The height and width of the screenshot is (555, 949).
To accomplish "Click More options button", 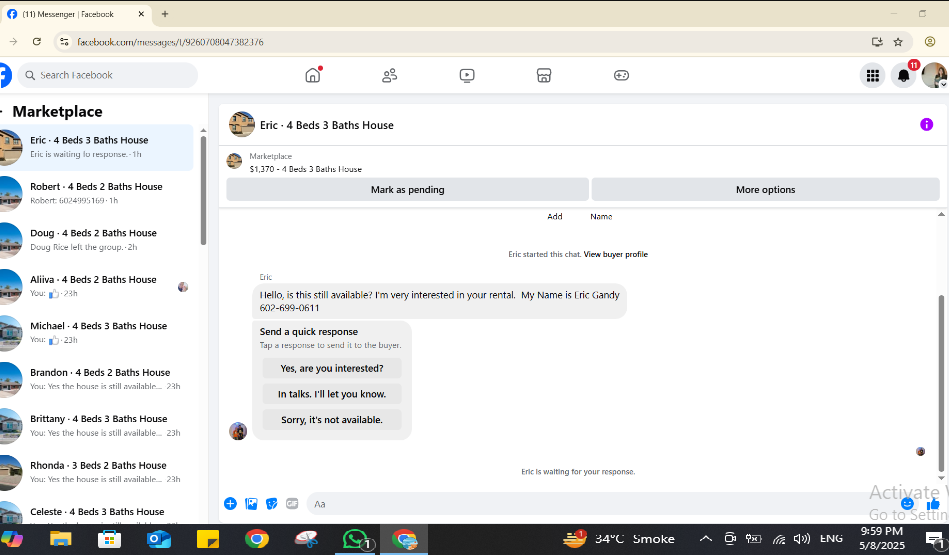I will pyautogui.click(x=766, y=189).
